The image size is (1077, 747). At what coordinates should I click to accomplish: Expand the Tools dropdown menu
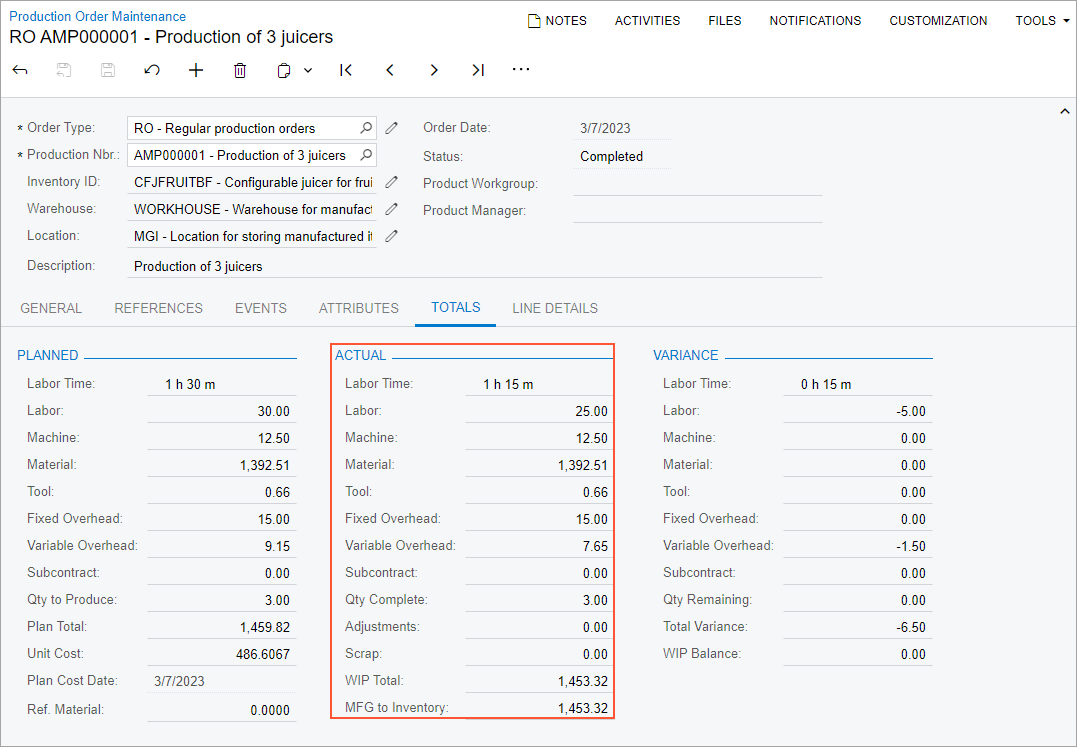(1042, 20)
